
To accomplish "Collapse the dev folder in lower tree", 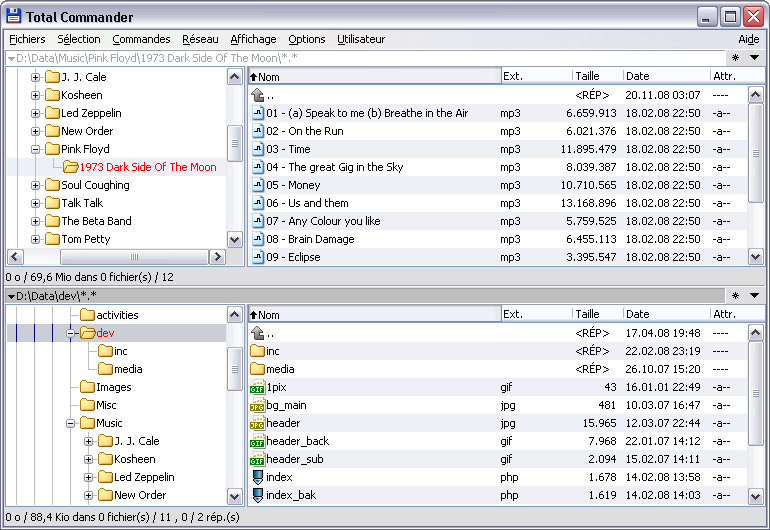I will (x=71, y=334).
